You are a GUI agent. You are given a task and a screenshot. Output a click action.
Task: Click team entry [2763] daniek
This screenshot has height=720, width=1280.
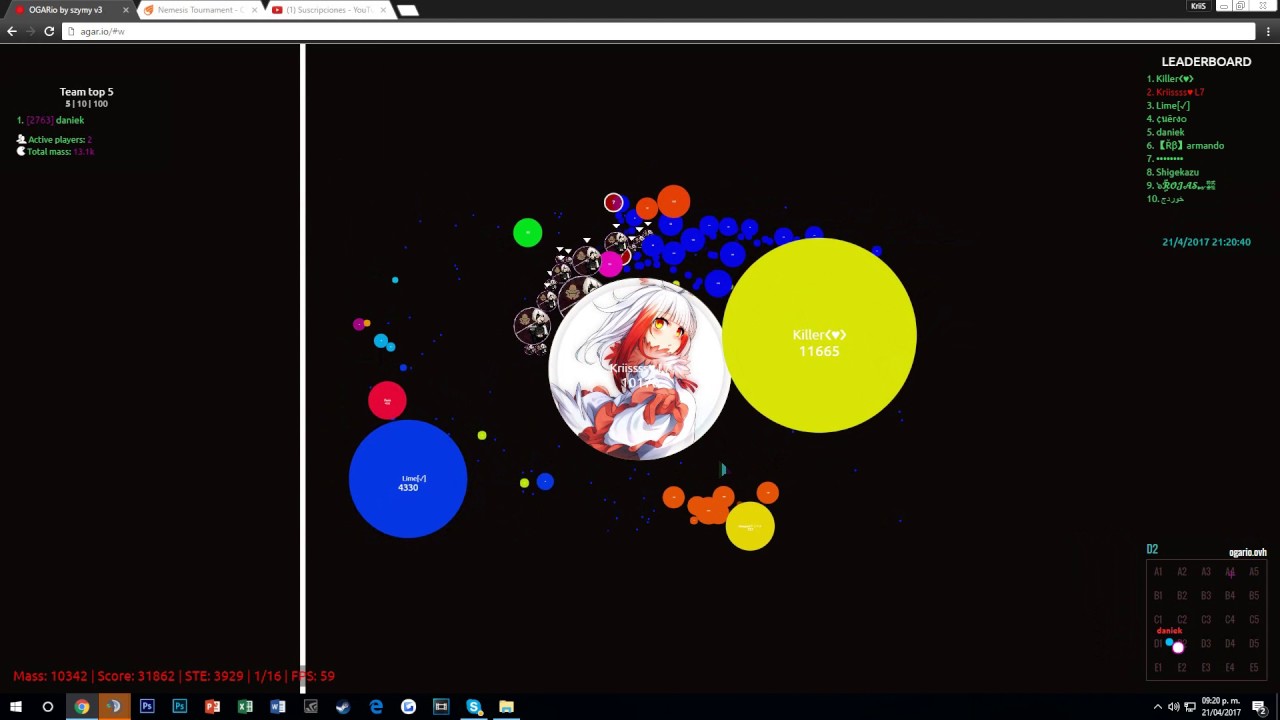click(x=51, y=120)
